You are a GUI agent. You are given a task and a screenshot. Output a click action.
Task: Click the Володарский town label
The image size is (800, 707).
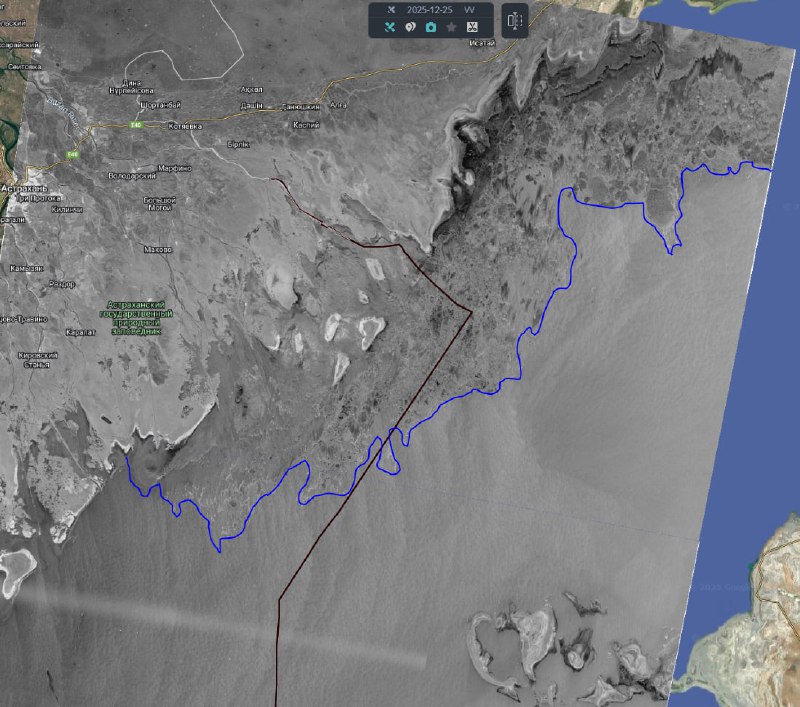133,176
